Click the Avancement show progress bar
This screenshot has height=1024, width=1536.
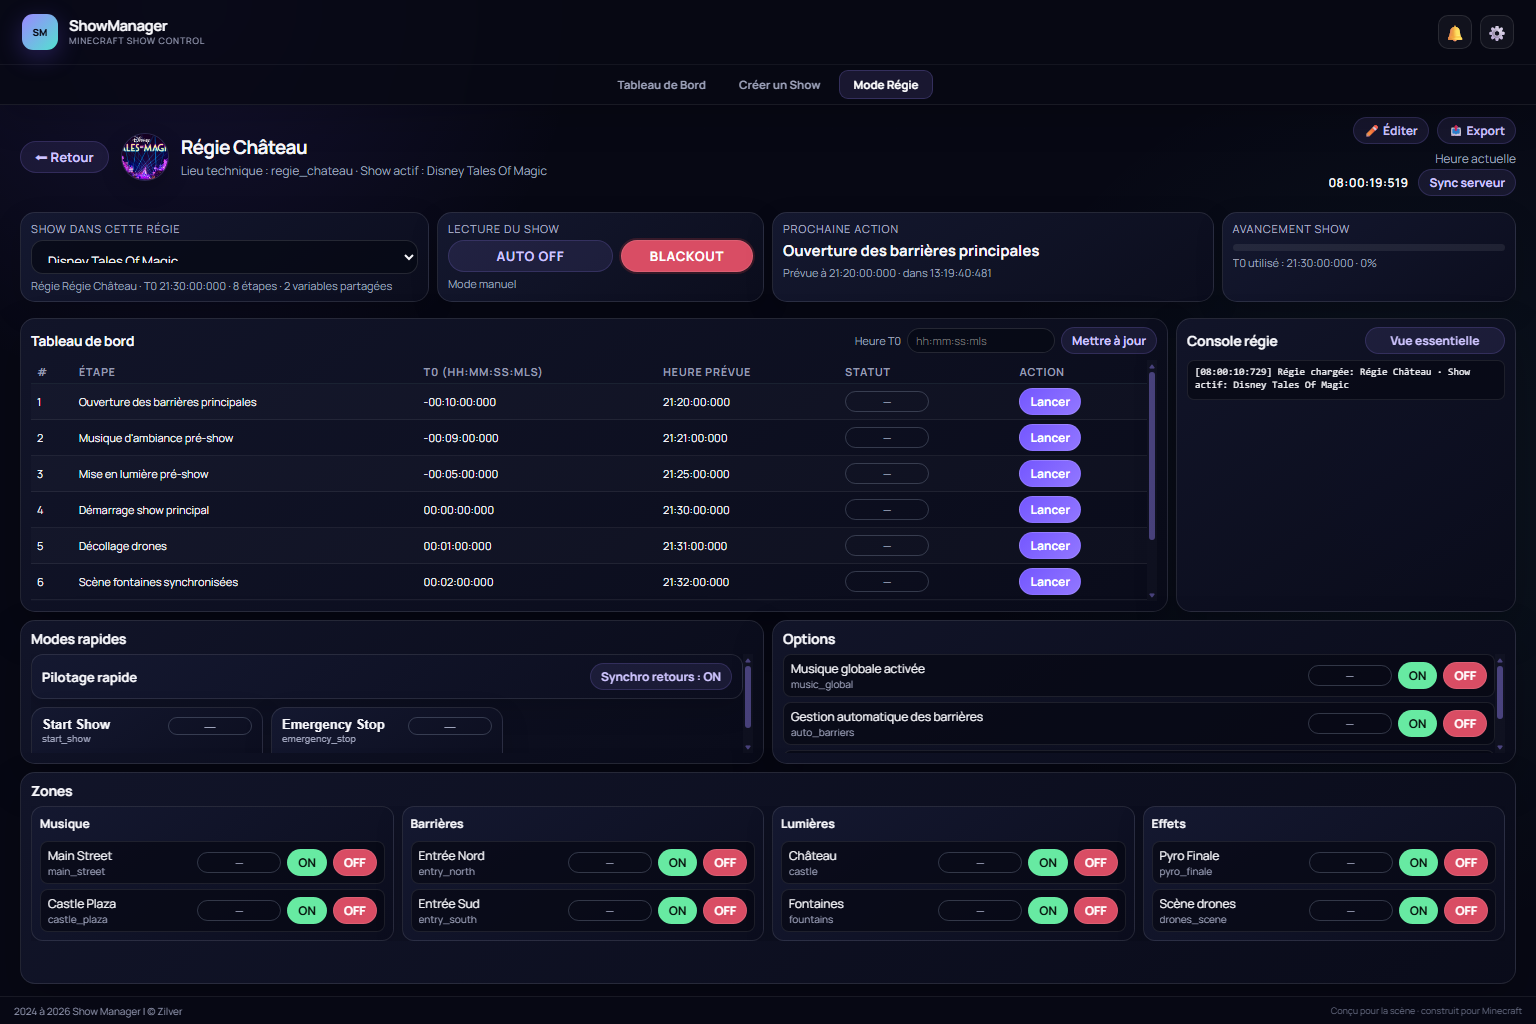point(1368,247)
